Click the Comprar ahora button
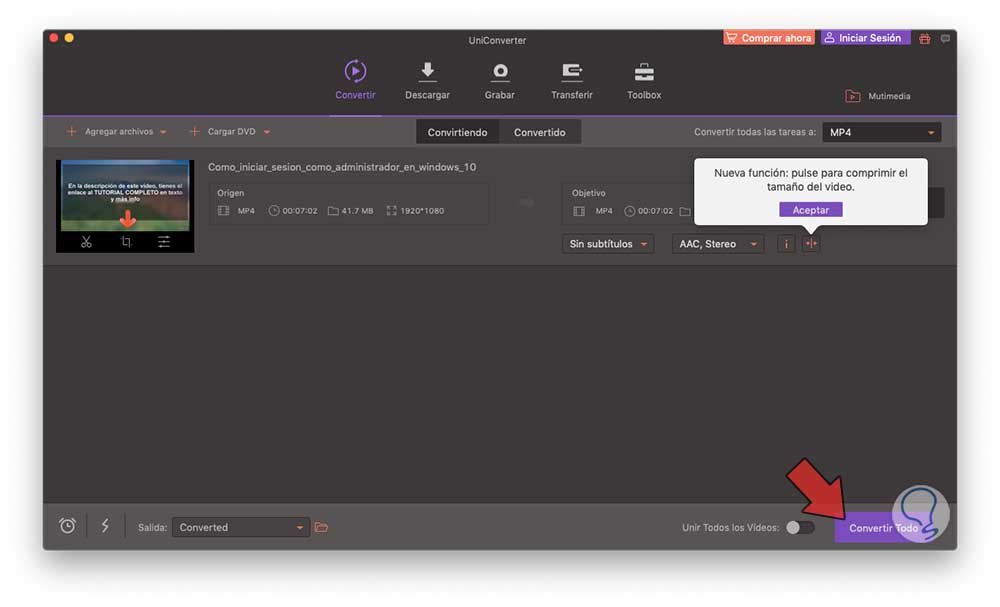The image size is (1000, 607). click(x=768, y=38)
